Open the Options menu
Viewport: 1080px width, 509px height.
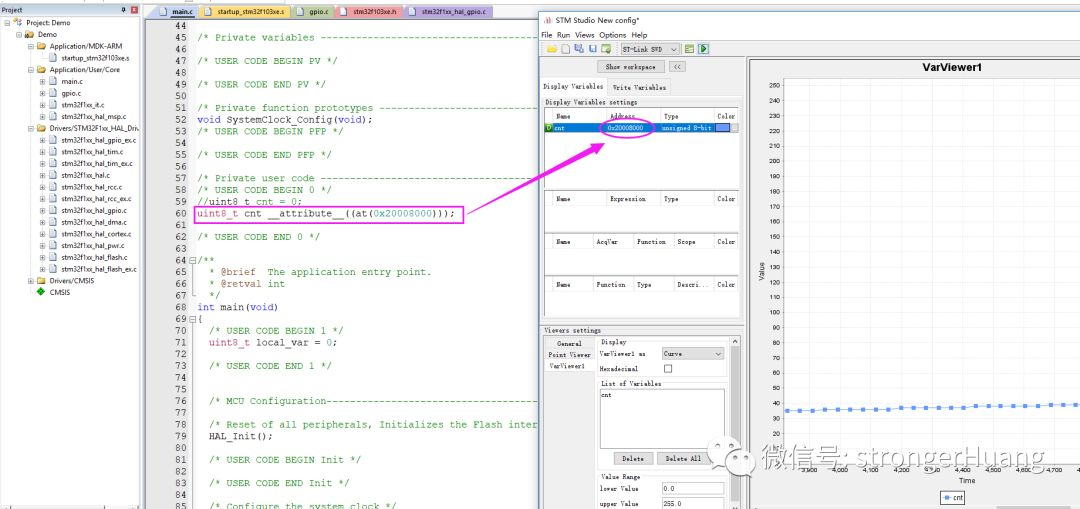612,35
